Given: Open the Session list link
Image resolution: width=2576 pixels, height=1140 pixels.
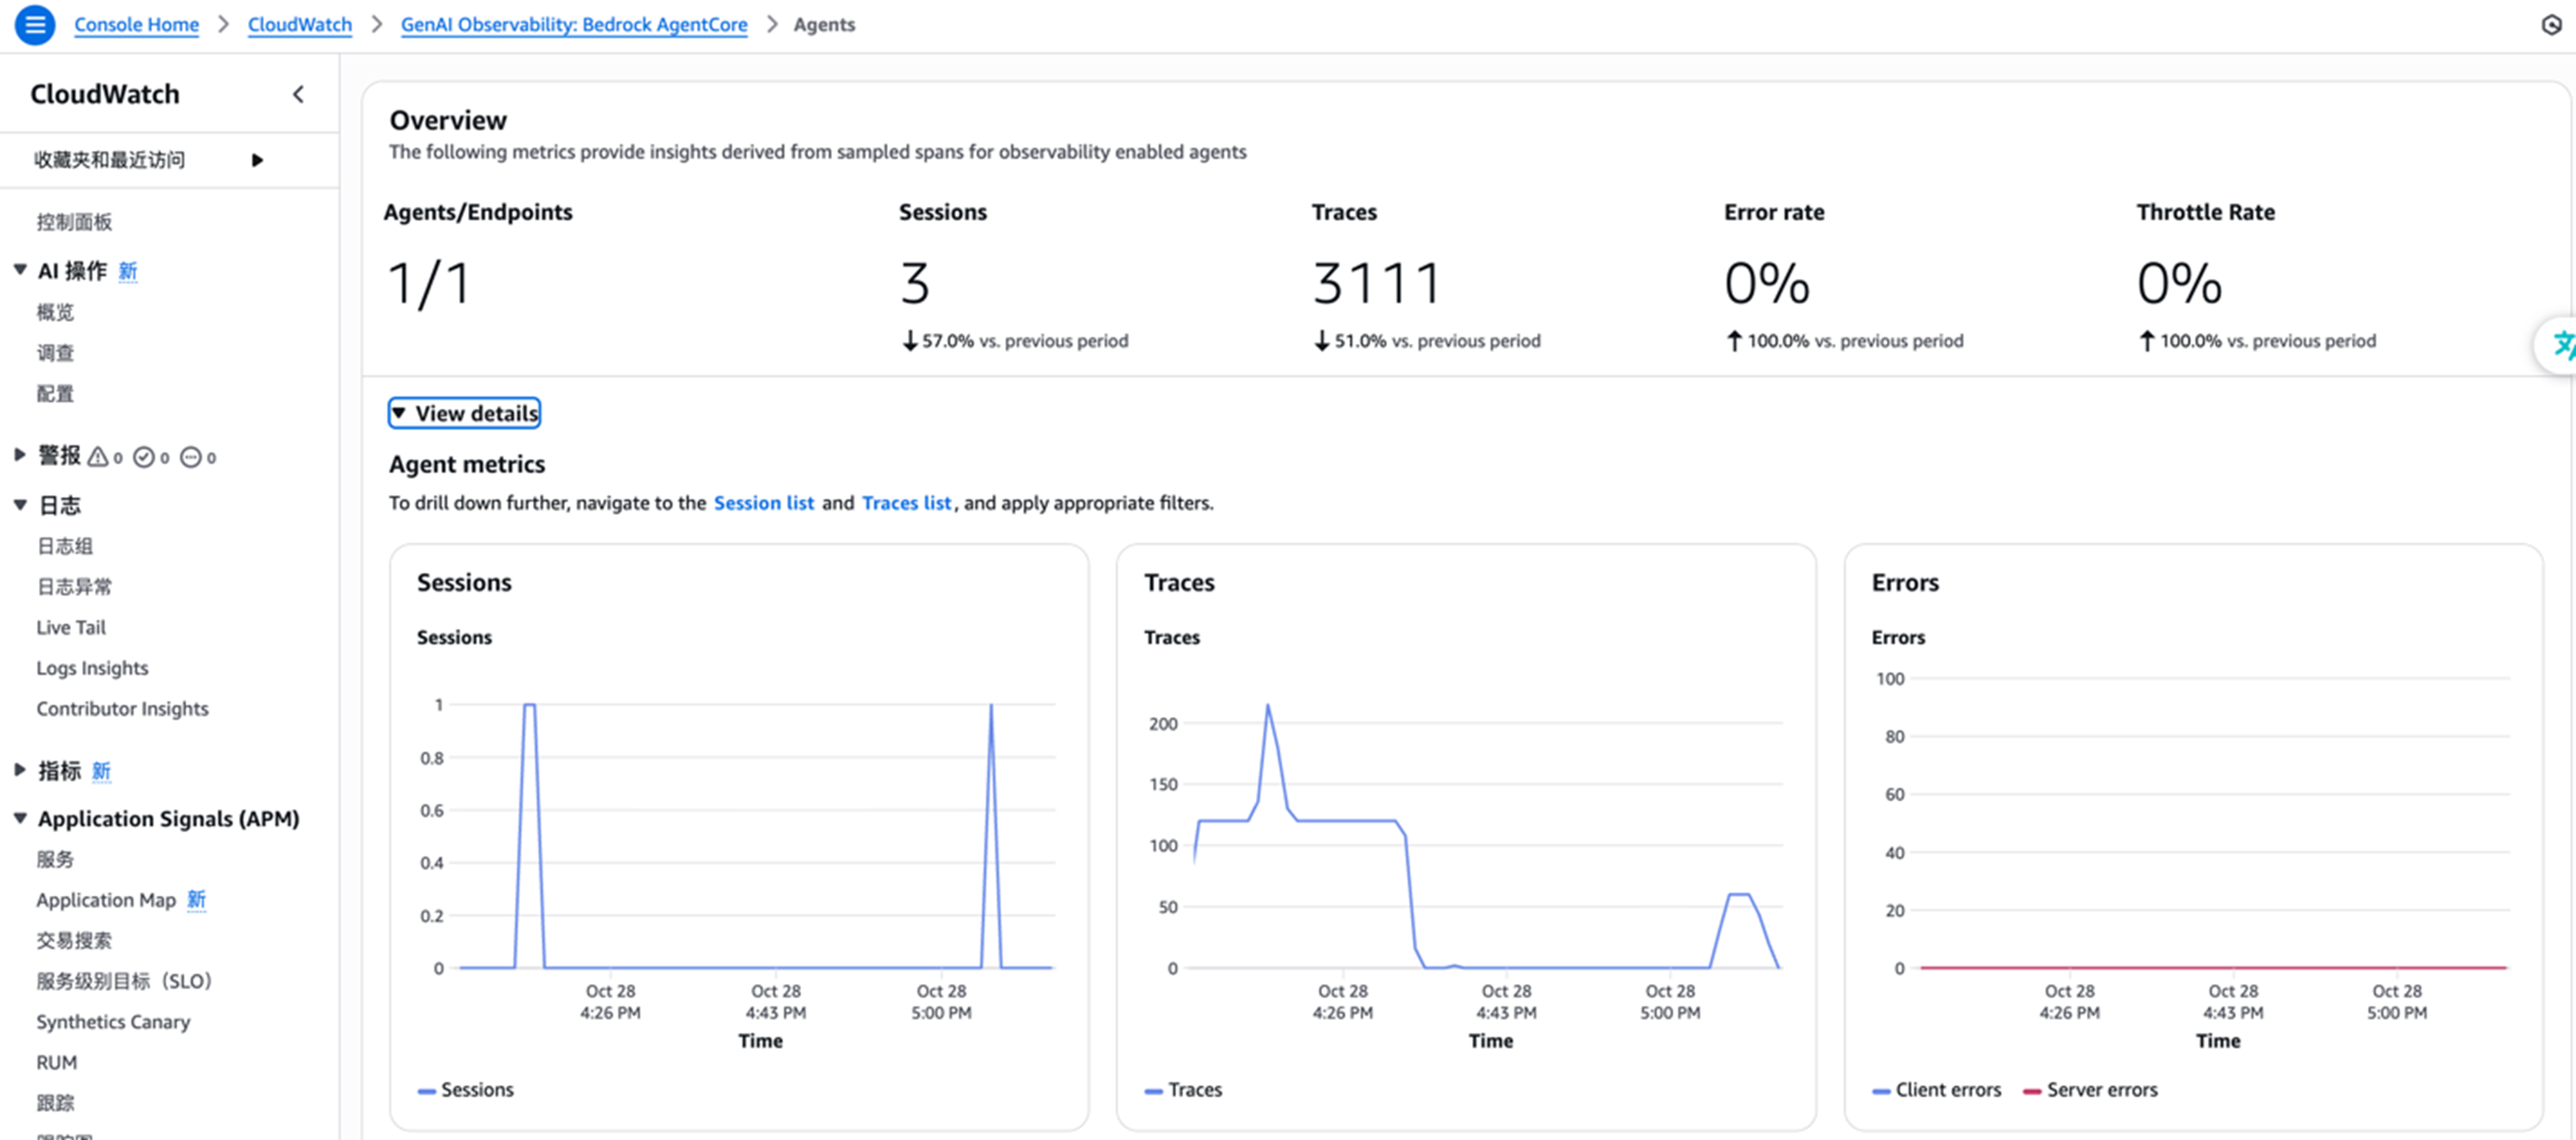Looking at the screenshot, I should tap(763, 503).
